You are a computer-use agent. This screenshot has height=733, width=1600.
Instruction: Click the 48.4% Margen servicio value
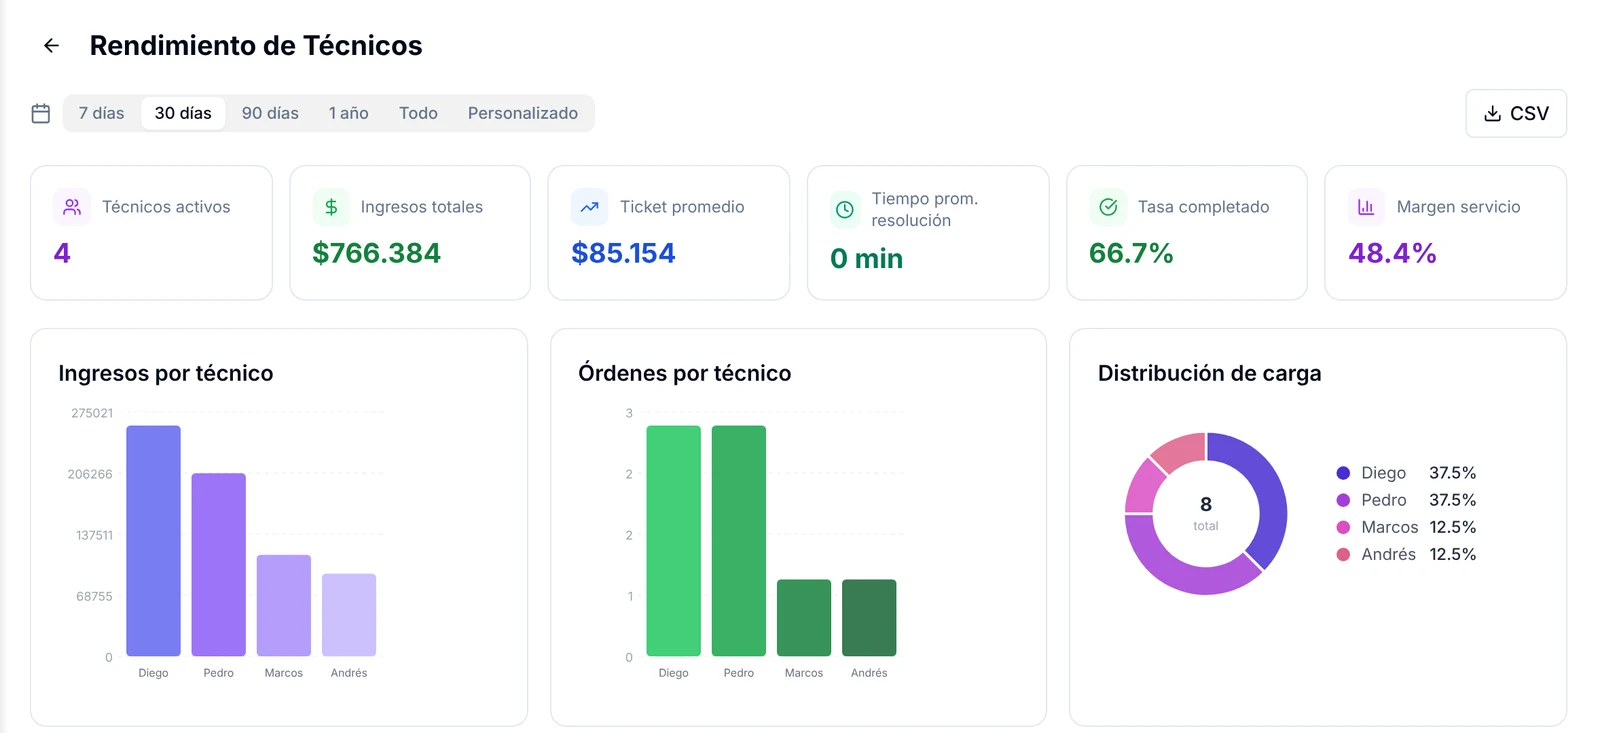pyautogui.click(x=1392, y=253)
